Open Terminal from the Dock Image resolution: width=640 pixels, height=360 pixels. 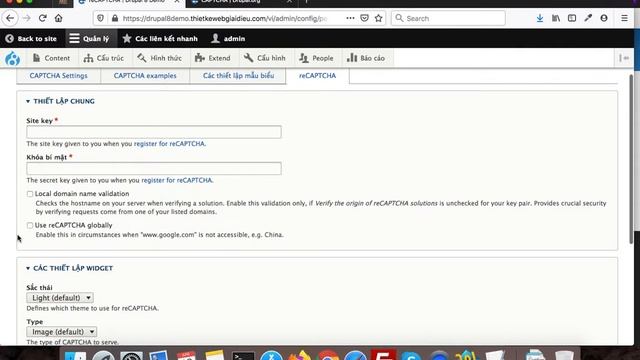pos(243,356)
